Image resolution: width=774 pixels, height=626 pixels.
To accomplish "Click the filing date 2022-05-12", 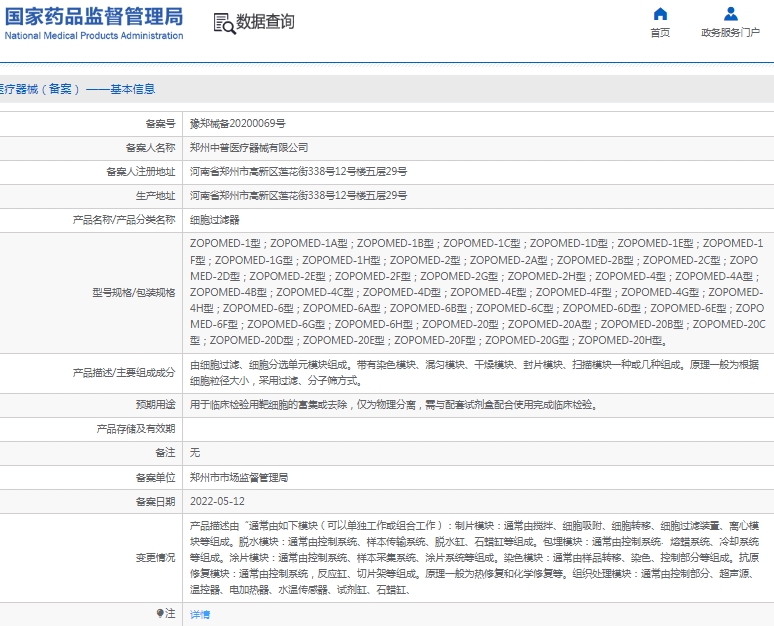I will click(x=217, y=501).
